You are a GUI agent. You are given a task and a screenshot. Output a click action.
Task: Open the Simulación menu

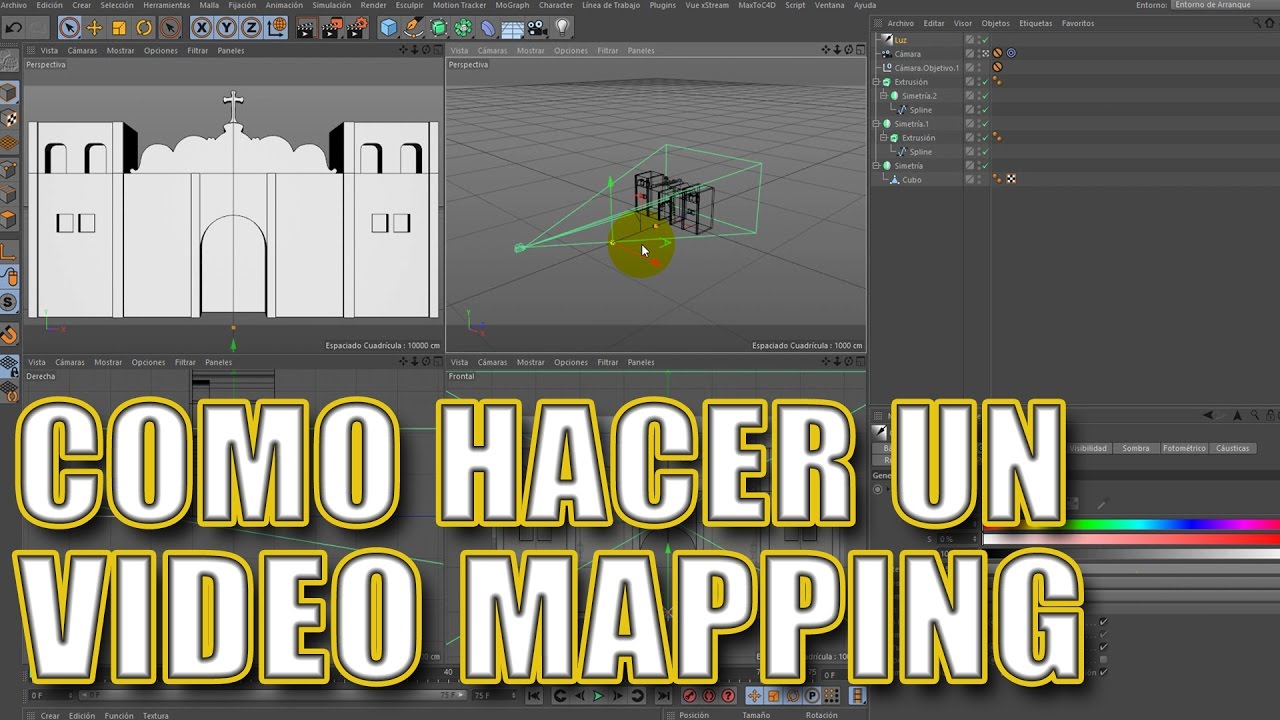[332, 5]
